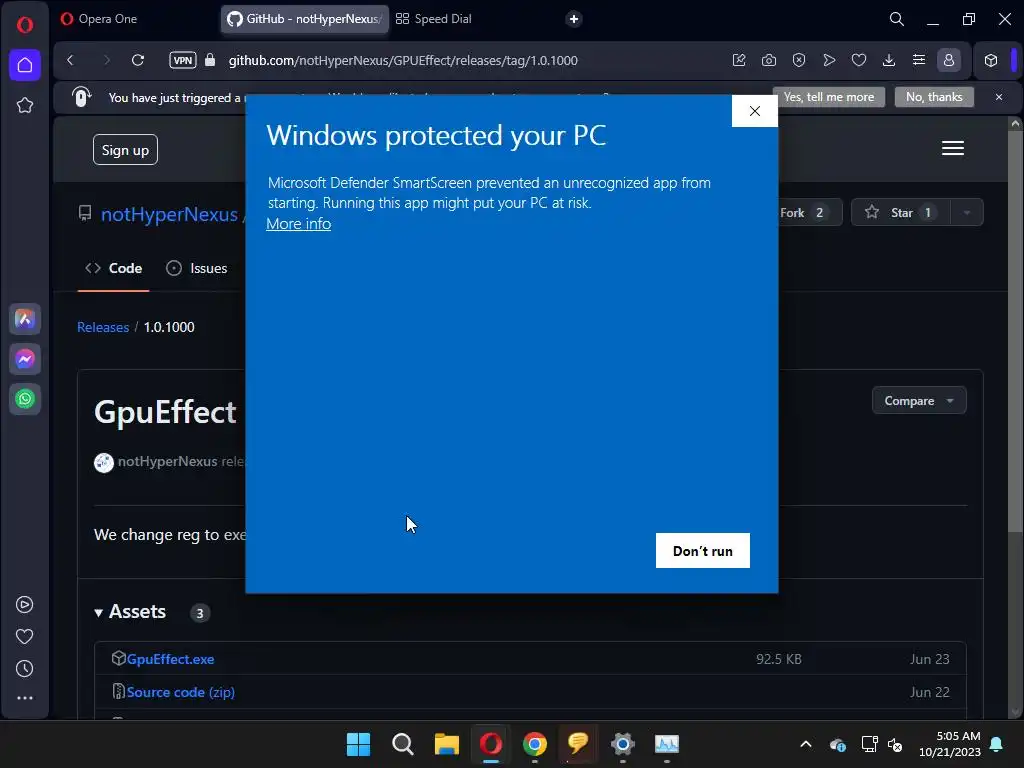The width and height of the screenshot is (1024, 768).
Task: Open the notHyperNexus owner link
Action: [169, 214]
